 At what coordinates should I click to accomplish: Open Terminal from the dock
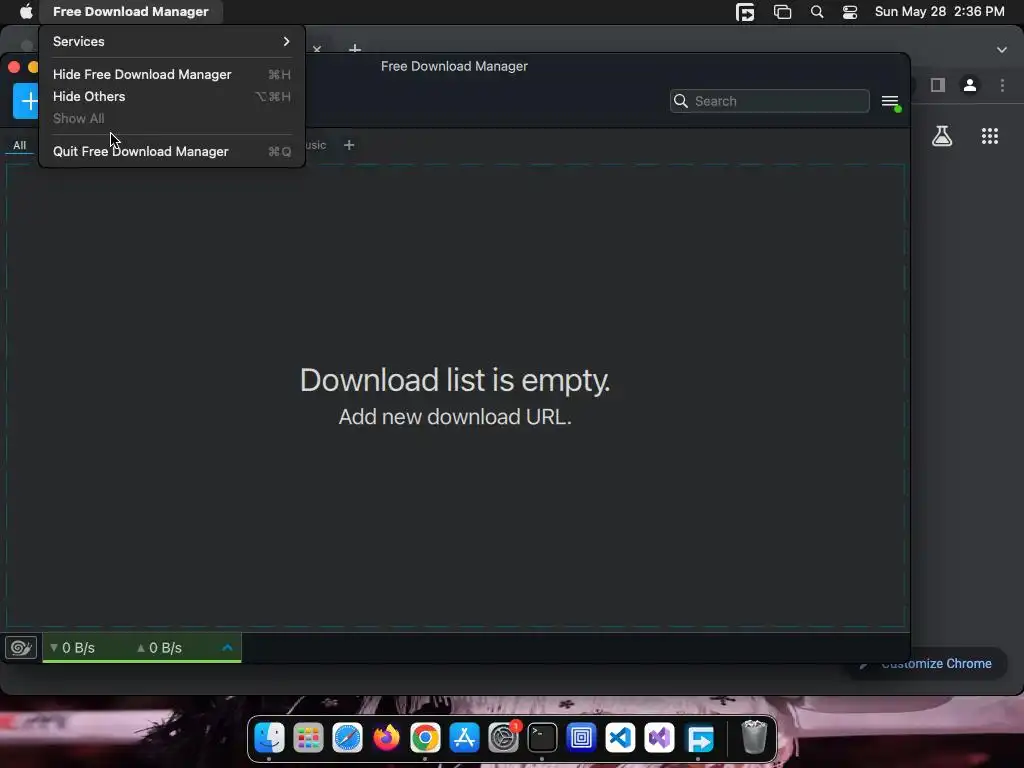pos(542,738)
